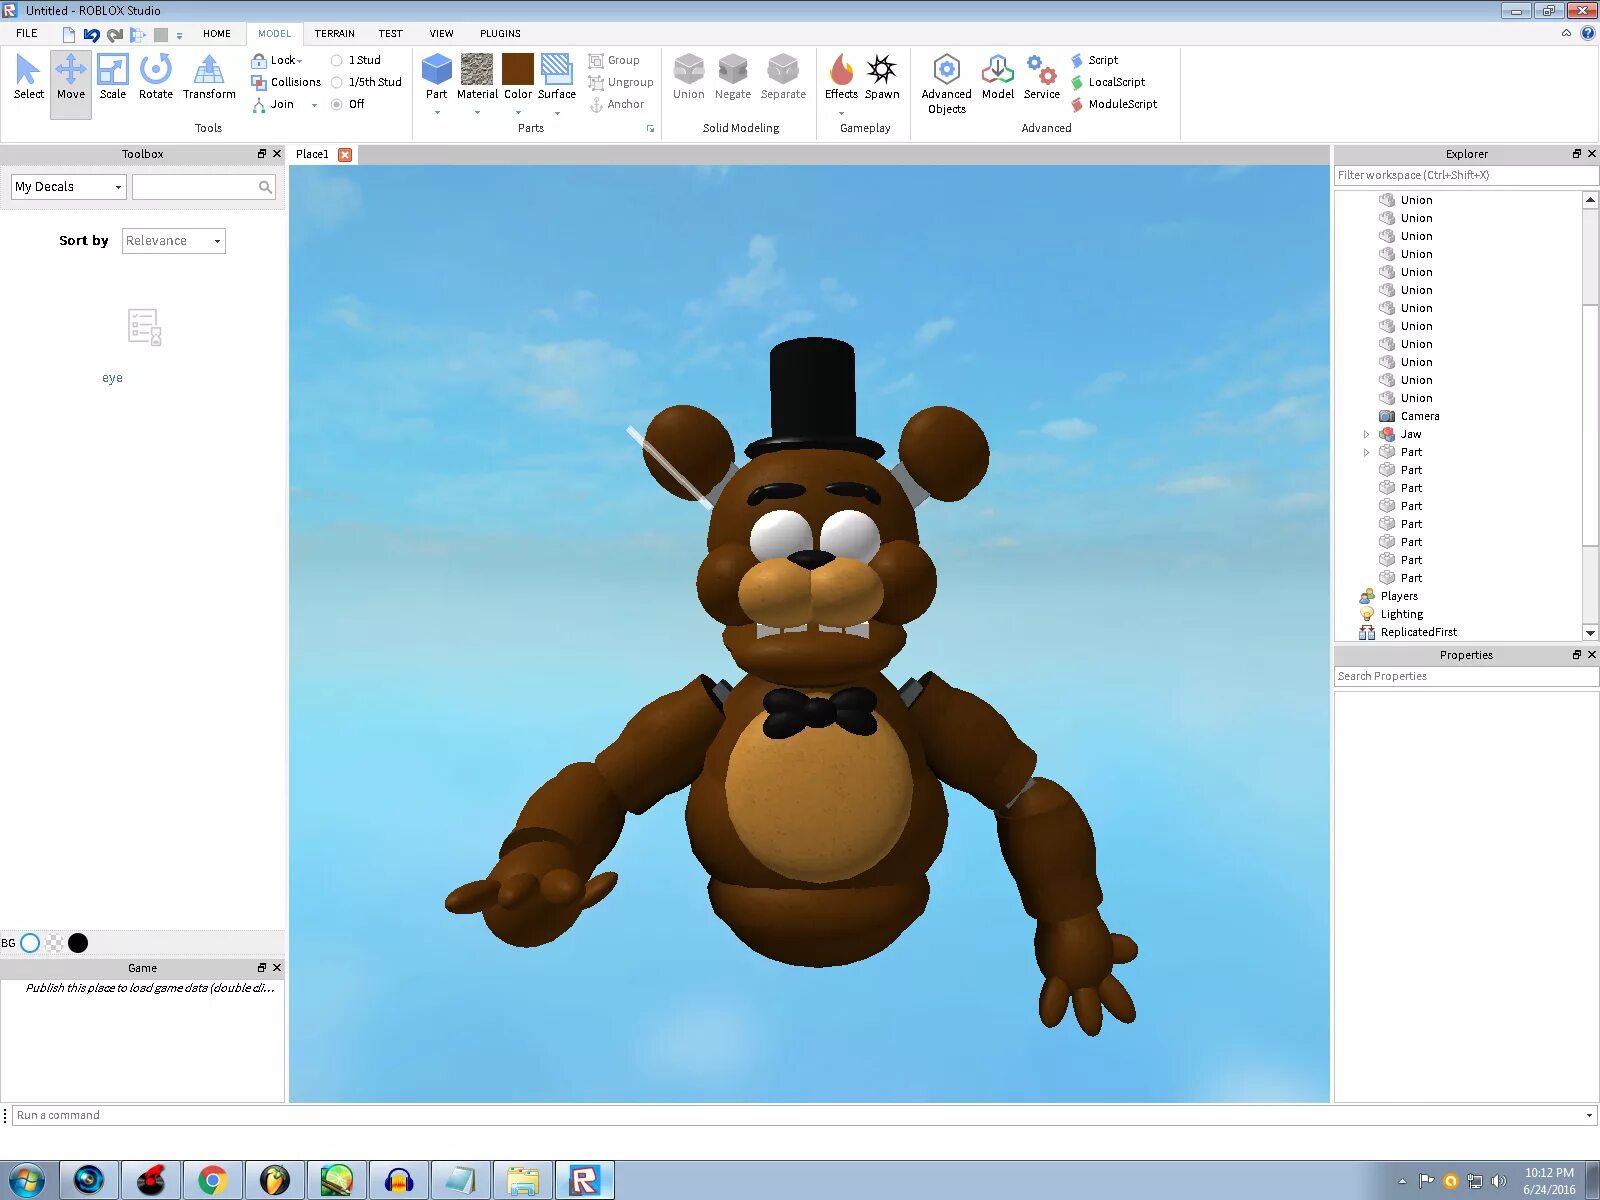Image resolution: width=1600 pixels, height=1200 pixels.
Task: Undock the Explorer panel
Action: (x=1577, y=153)
